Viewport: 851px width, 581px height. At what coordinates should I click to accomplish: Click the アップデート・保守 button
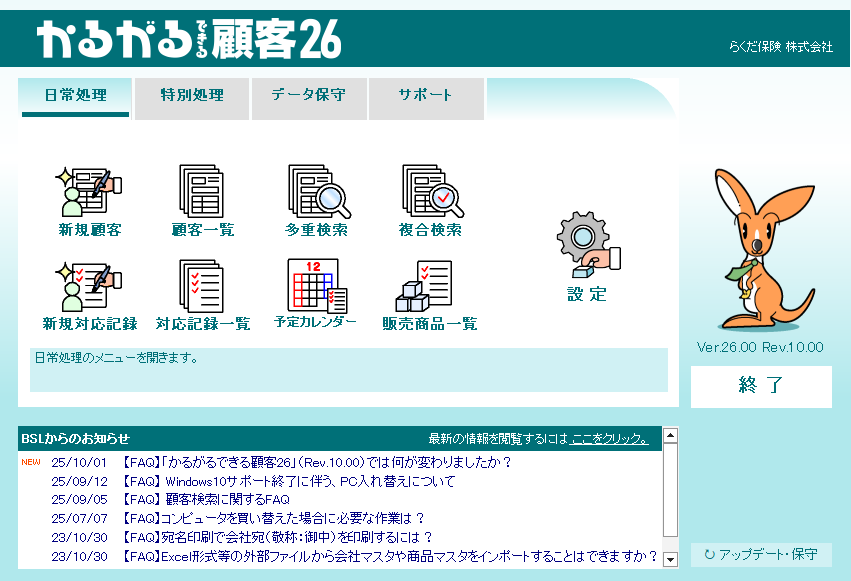tap(761, 554)
